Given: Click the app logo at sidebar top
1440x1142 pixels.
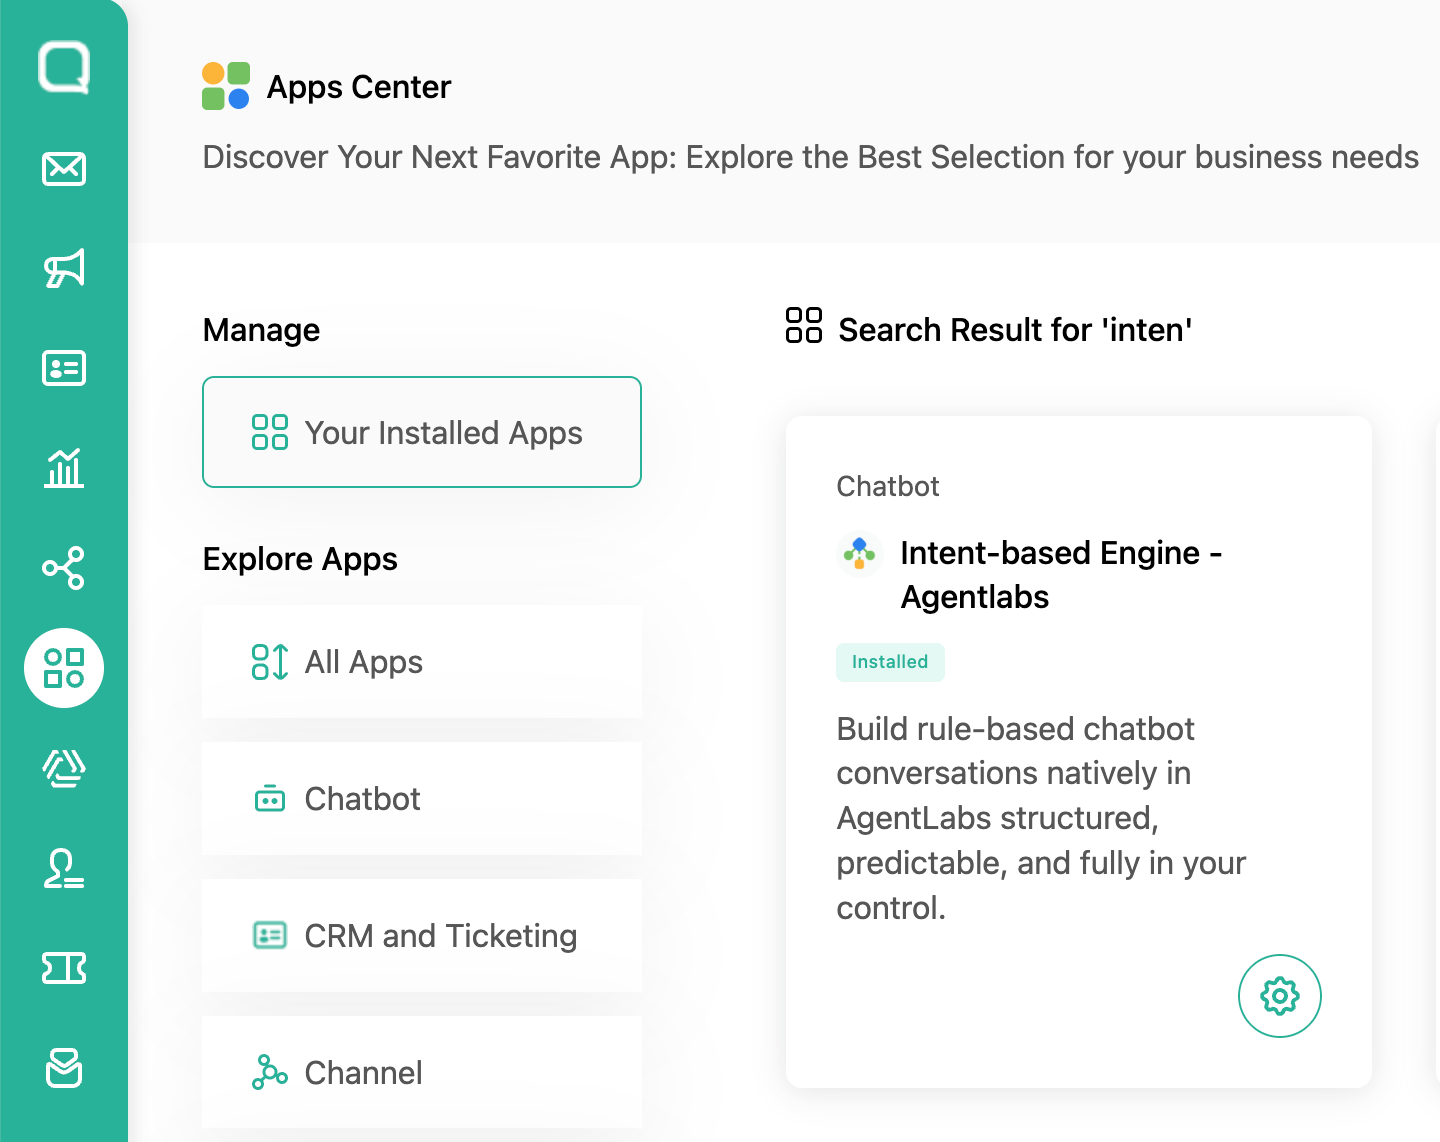Looking at the screenshot, I should pyautogui.click(x=64, y=68).
